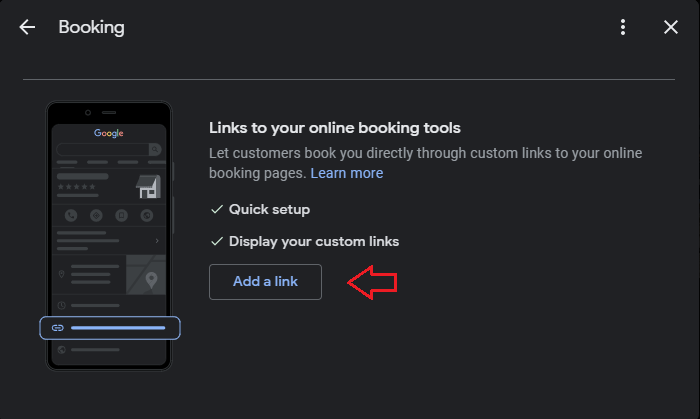Click the clock hours icon in mockup
700x419 pixels.
tap(62, 306)
